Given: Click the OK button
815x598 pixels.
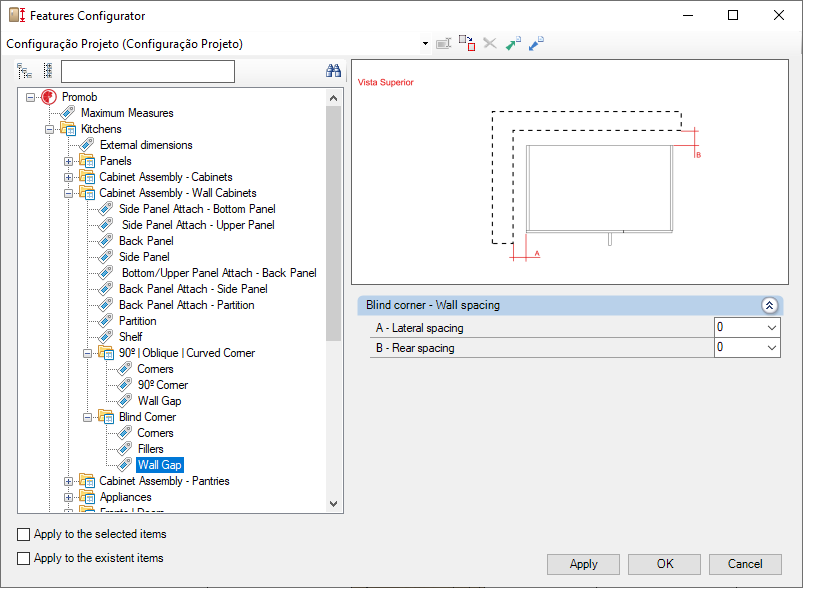Looking at the screenshot, I should pos(664,564).
